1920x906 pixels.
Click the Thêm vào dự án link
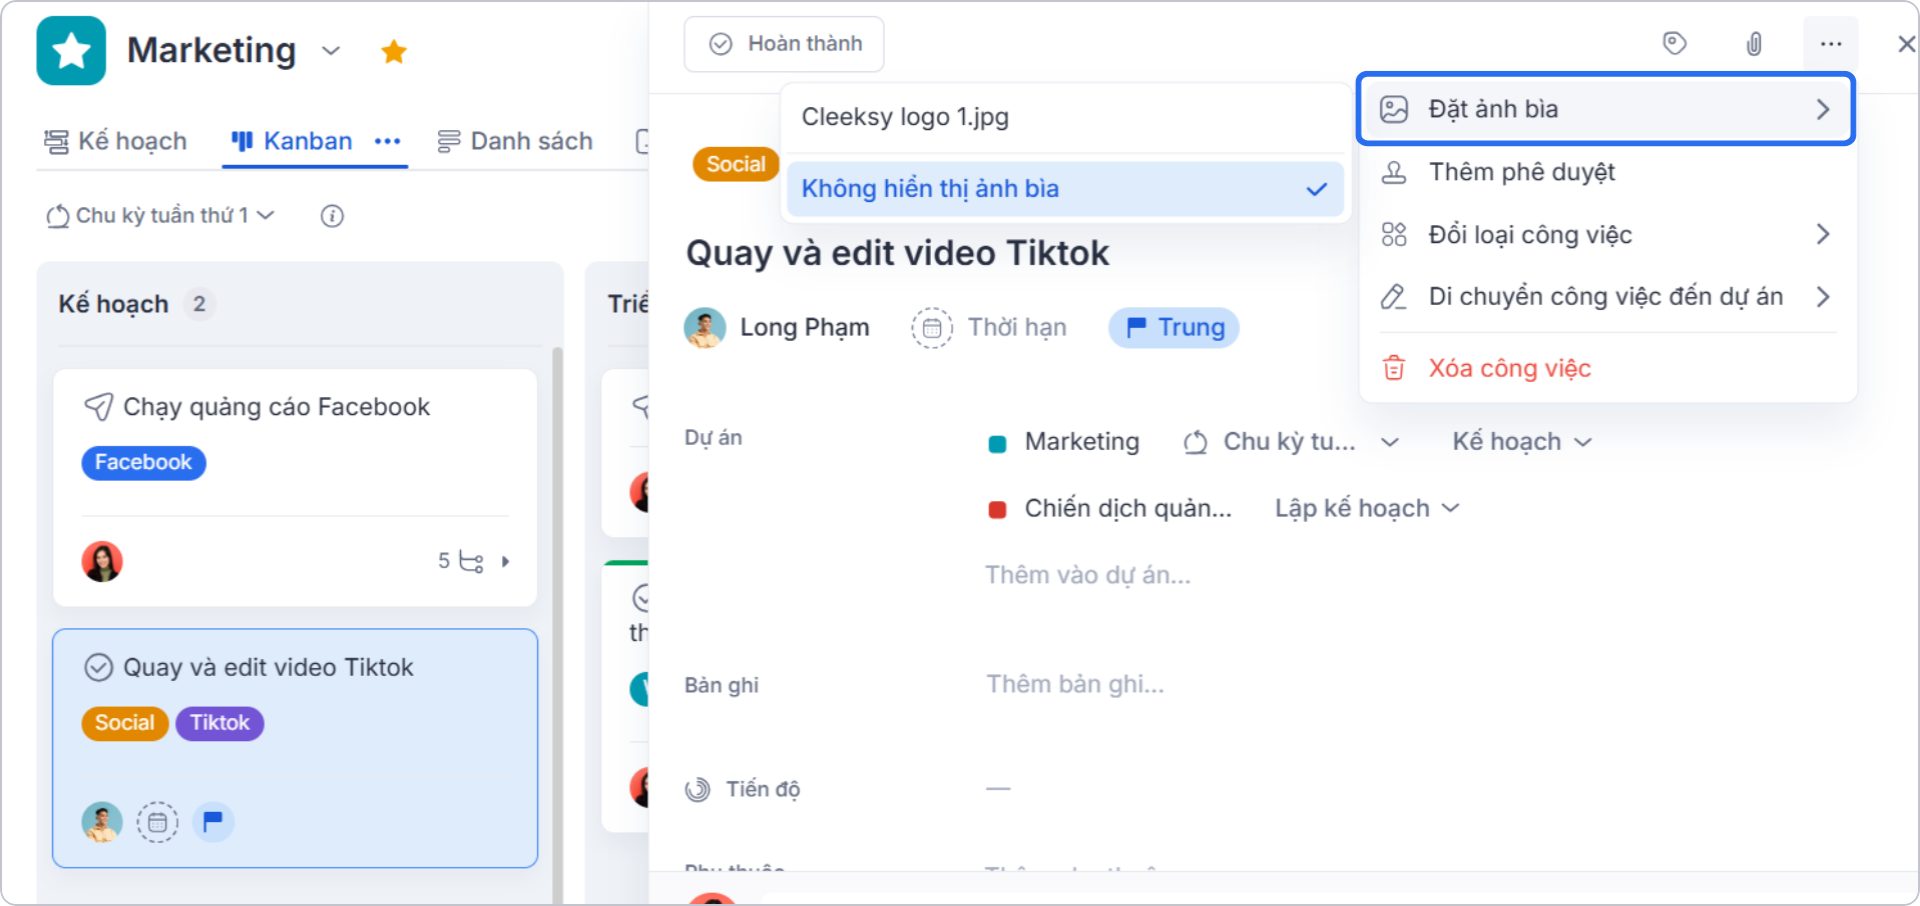point(1088,574)
